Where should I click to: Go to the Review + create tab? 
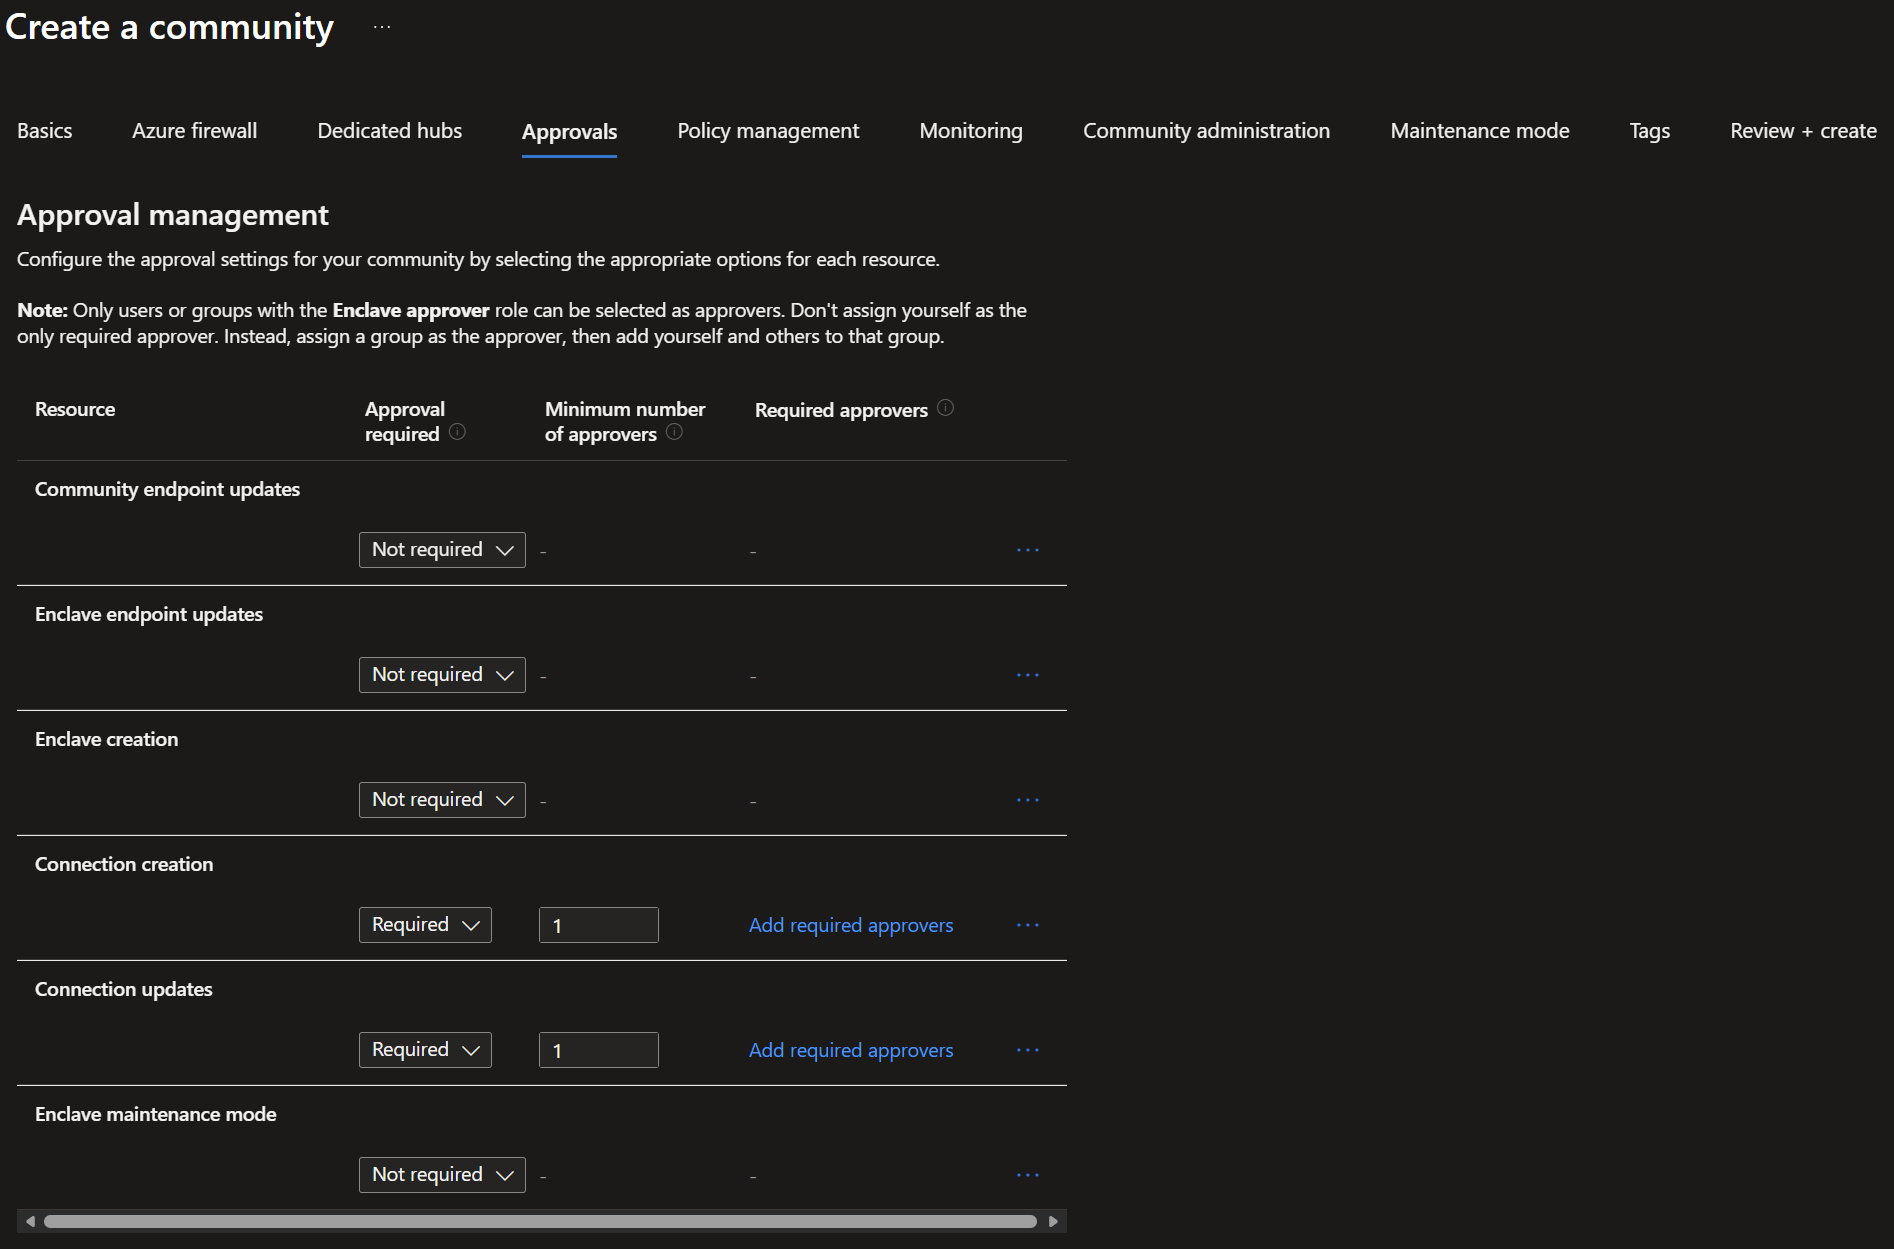click(1804, 131)
